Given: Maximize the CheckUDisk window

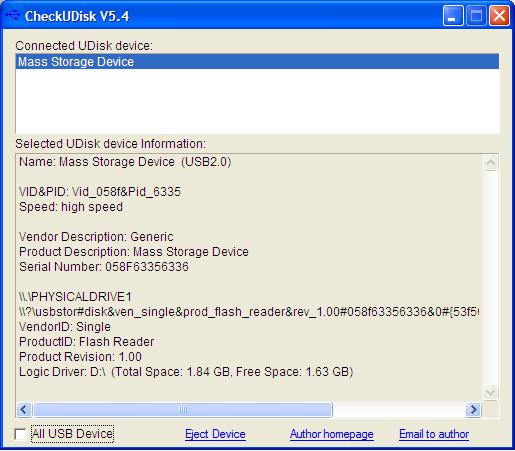Looking at the screenshot, I should [476, 16].
